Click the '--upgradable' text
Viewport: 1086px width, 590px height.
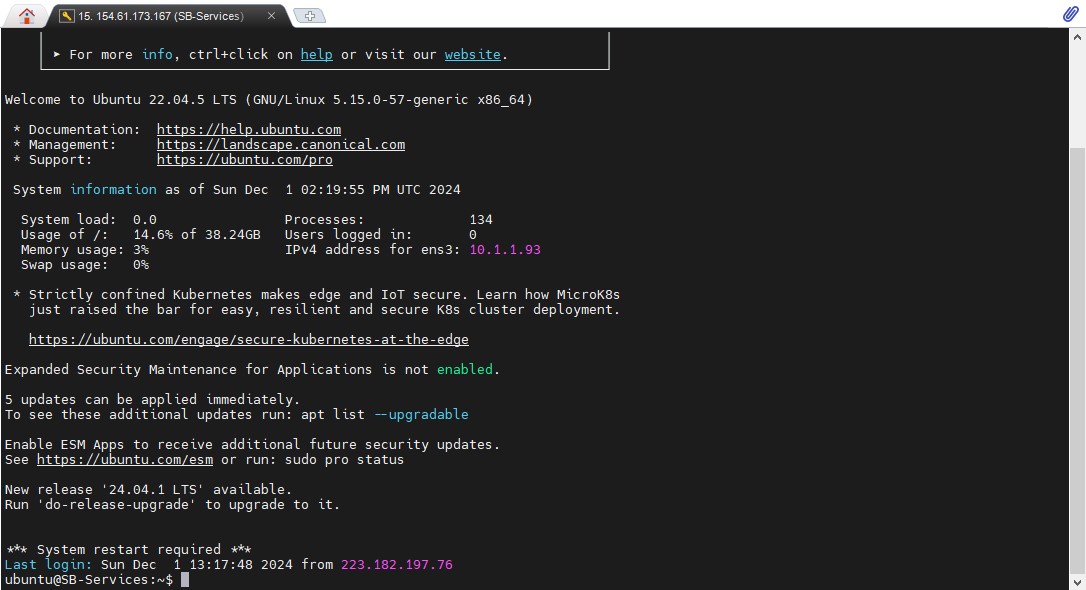coord(421,414)
